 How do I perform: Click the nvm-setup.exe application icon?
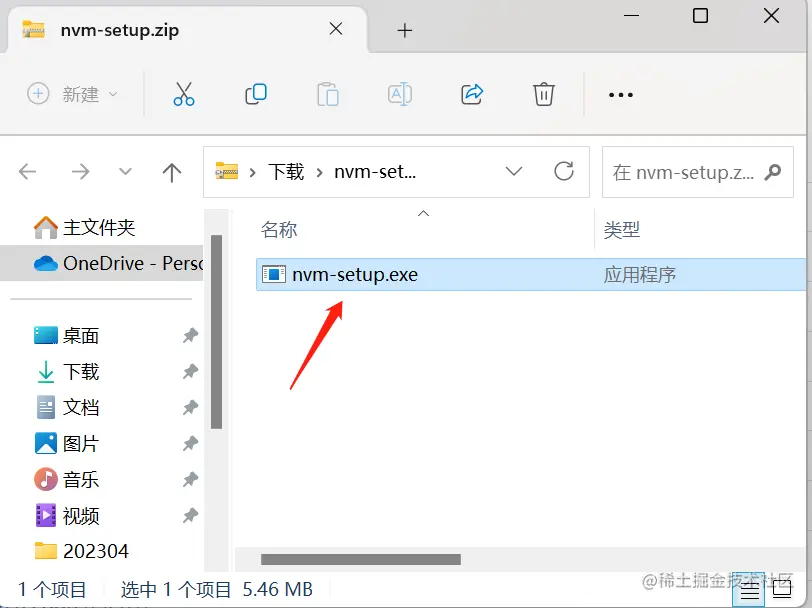(273, 274)
